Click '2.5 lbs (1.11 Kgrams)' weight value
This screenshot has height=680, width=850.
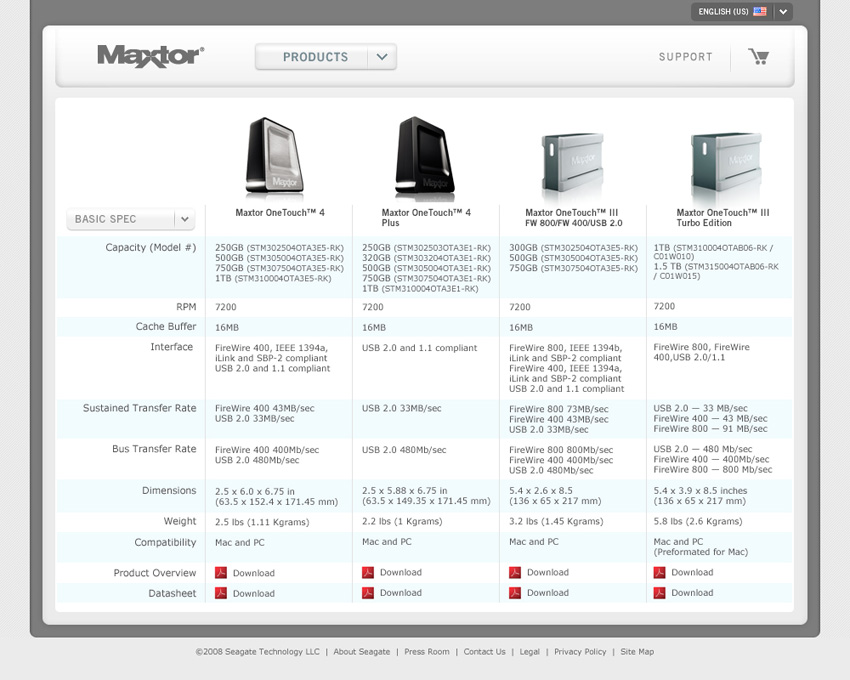pos(262,522)
